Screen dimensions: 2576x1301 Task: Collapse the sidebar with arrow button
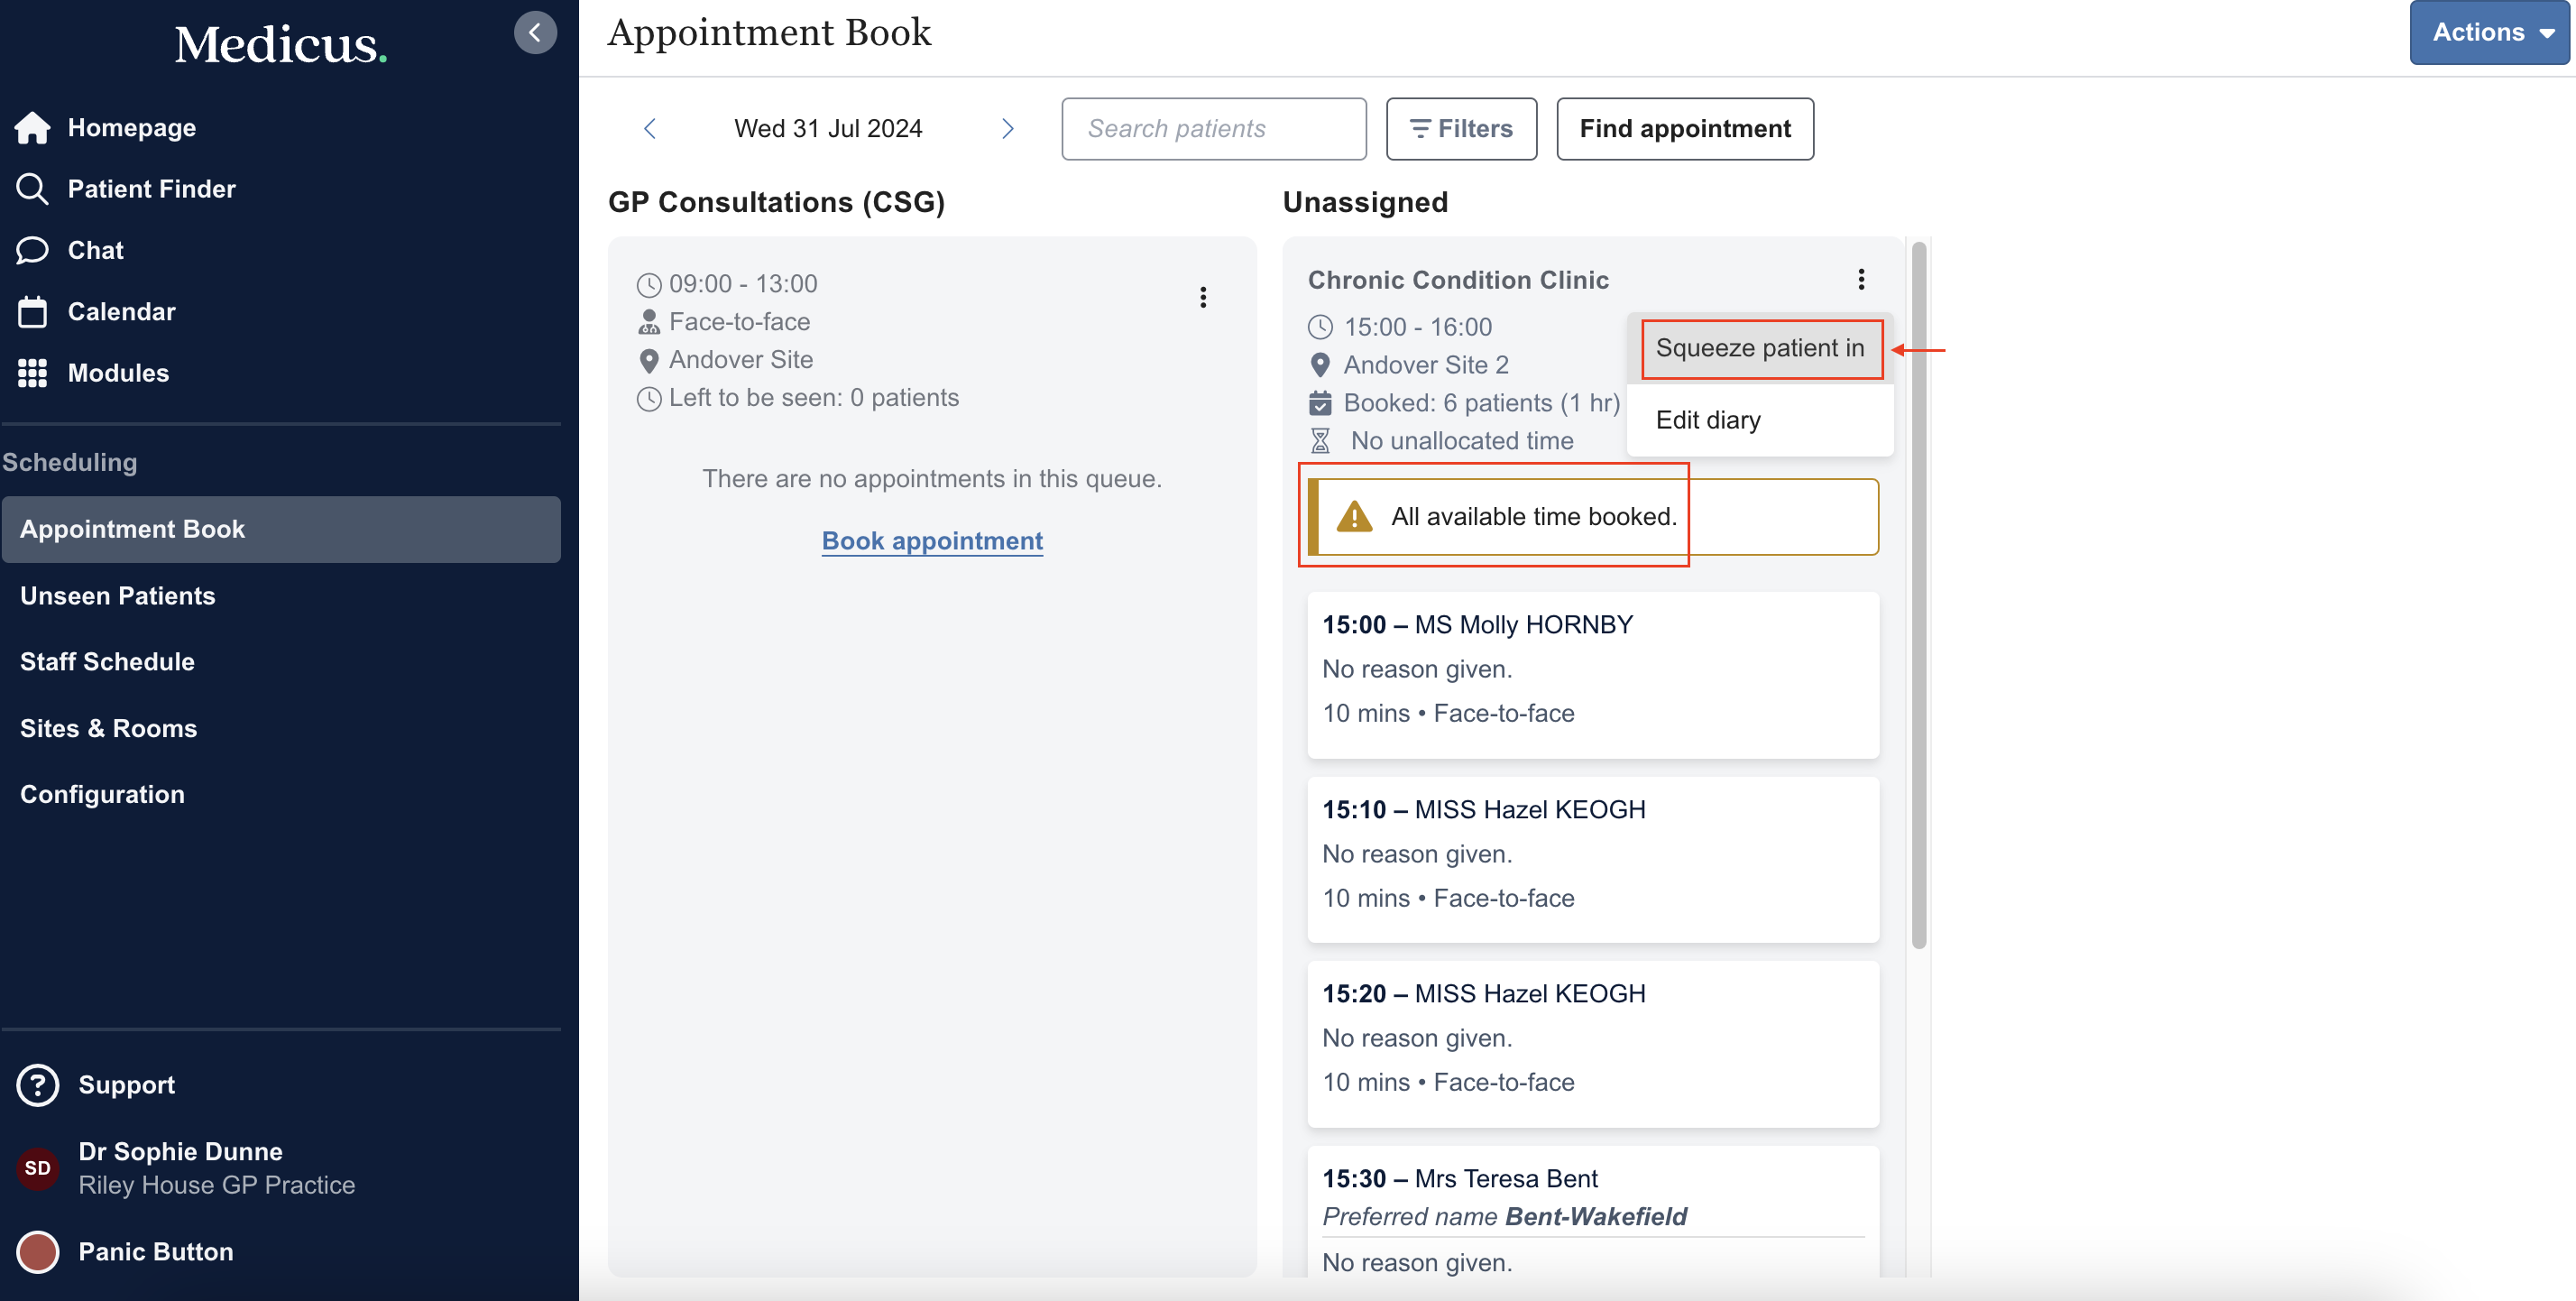point(535,33)
